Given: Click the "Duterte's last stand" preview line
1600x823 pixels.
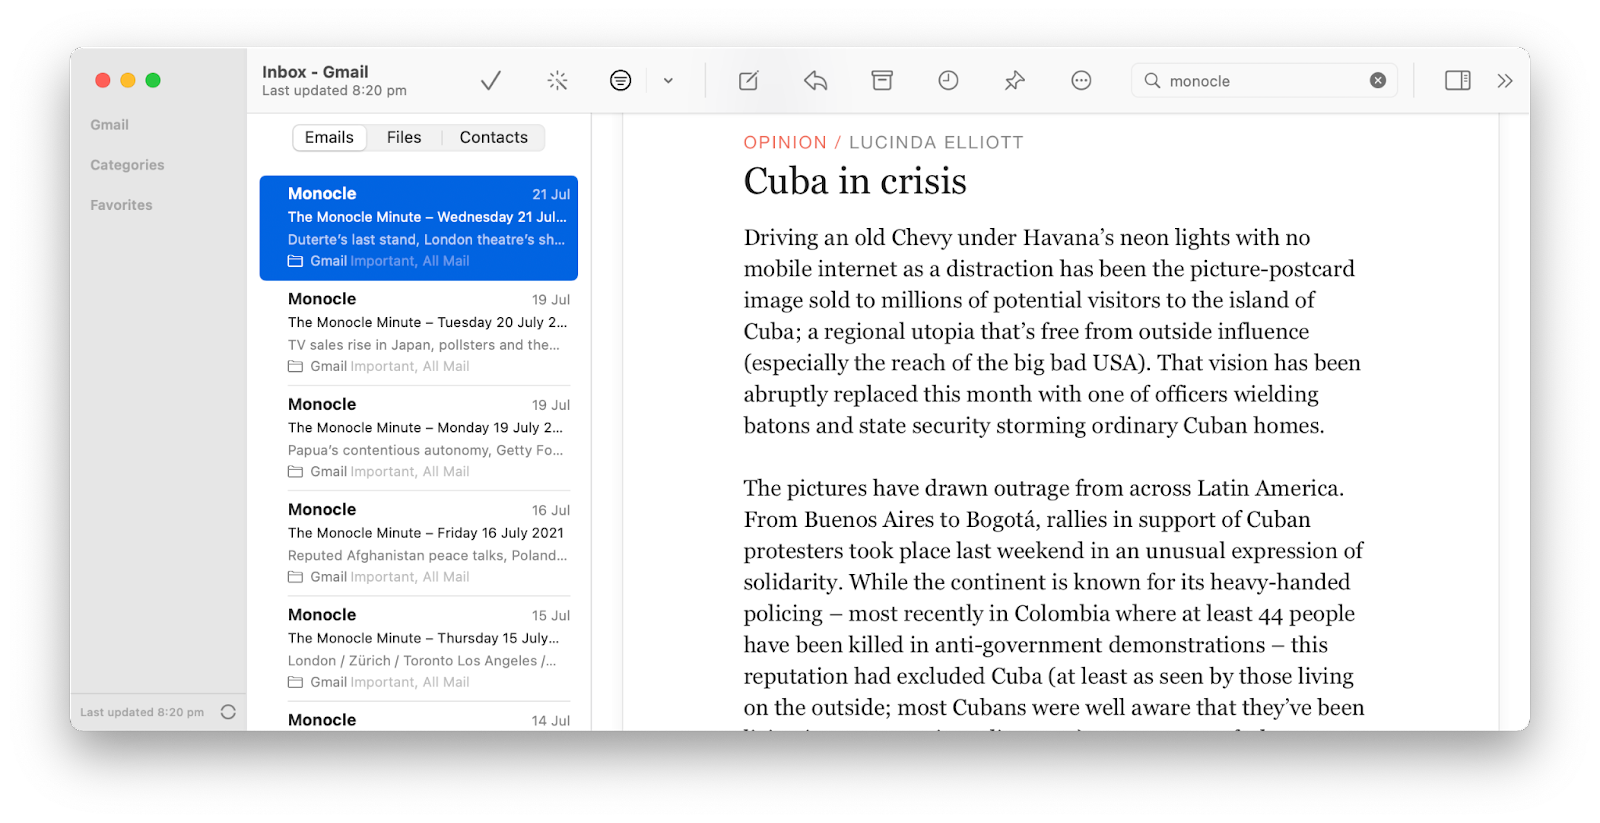Looking at the screenshot, I should coord(426,240).
